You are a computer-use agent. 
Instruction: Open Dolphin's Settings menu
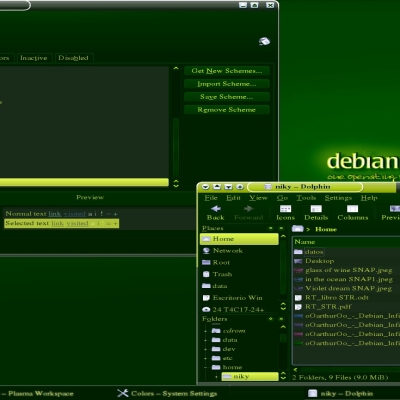[338, 198]
